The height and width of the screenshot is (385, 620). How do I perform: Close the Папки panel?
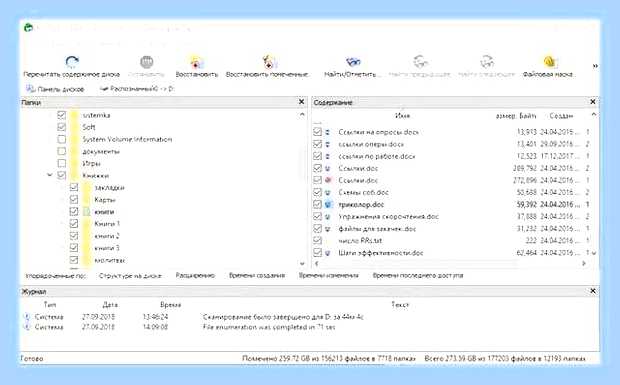point(301,102)
